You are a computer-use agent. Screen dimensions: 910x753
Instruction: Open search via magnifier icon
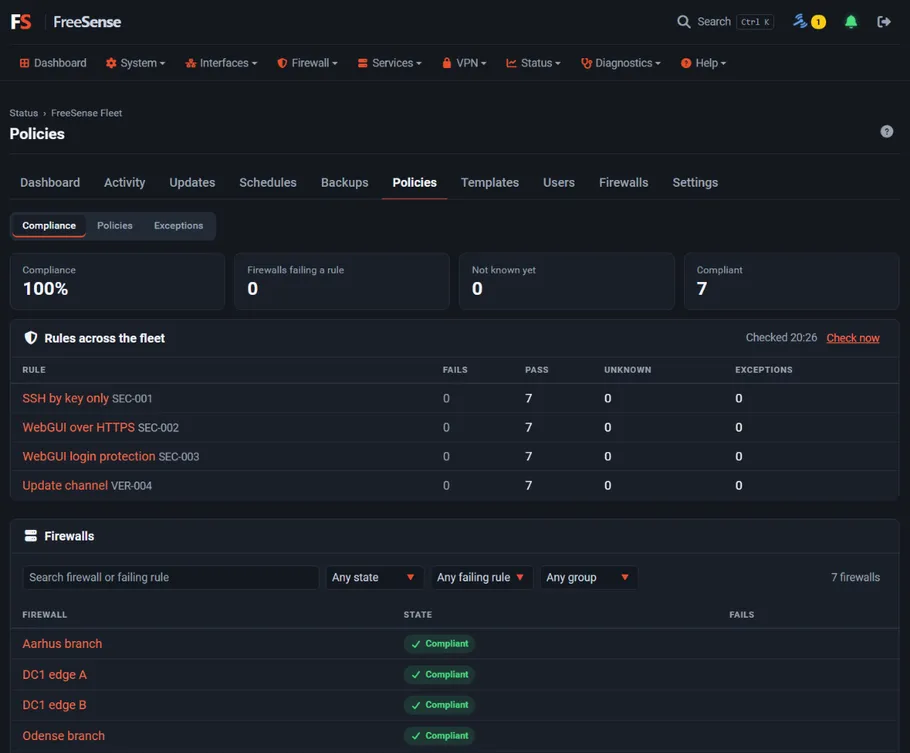pyautogui.click(x=684, y=22)
